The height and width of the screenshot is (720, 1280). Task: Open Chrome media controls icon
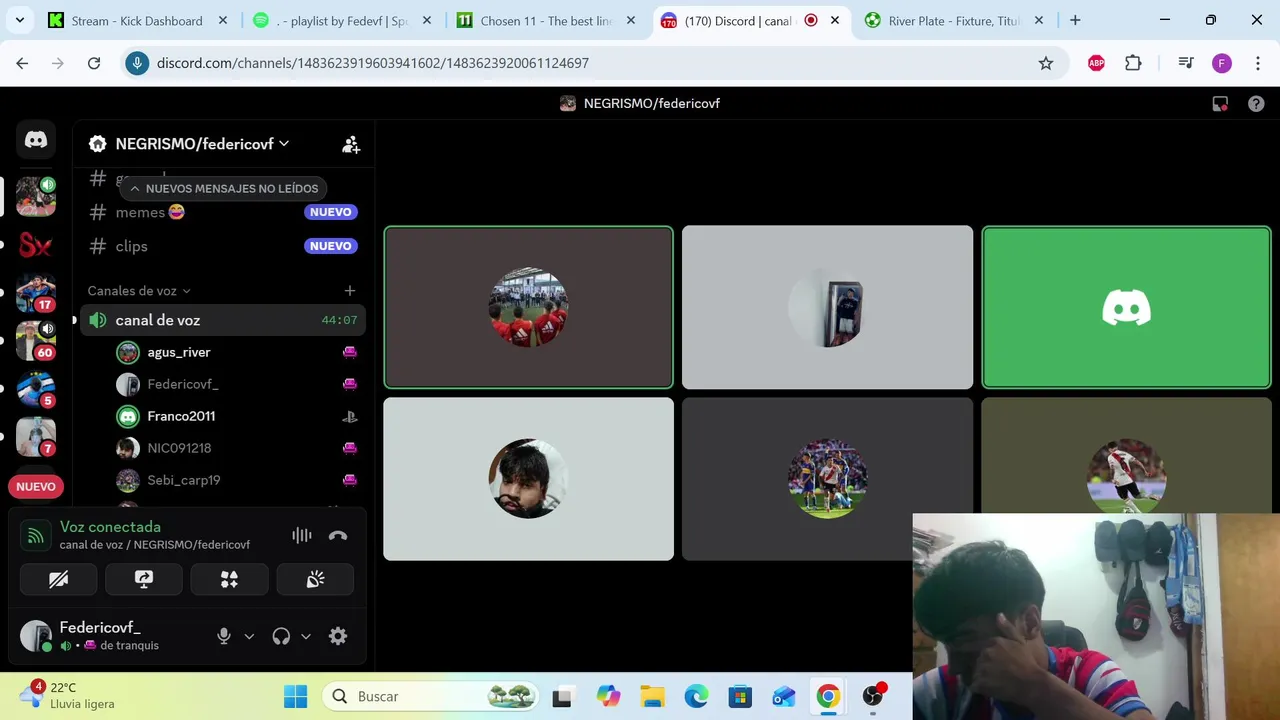pyautogui.click(x=1186, y=63)
